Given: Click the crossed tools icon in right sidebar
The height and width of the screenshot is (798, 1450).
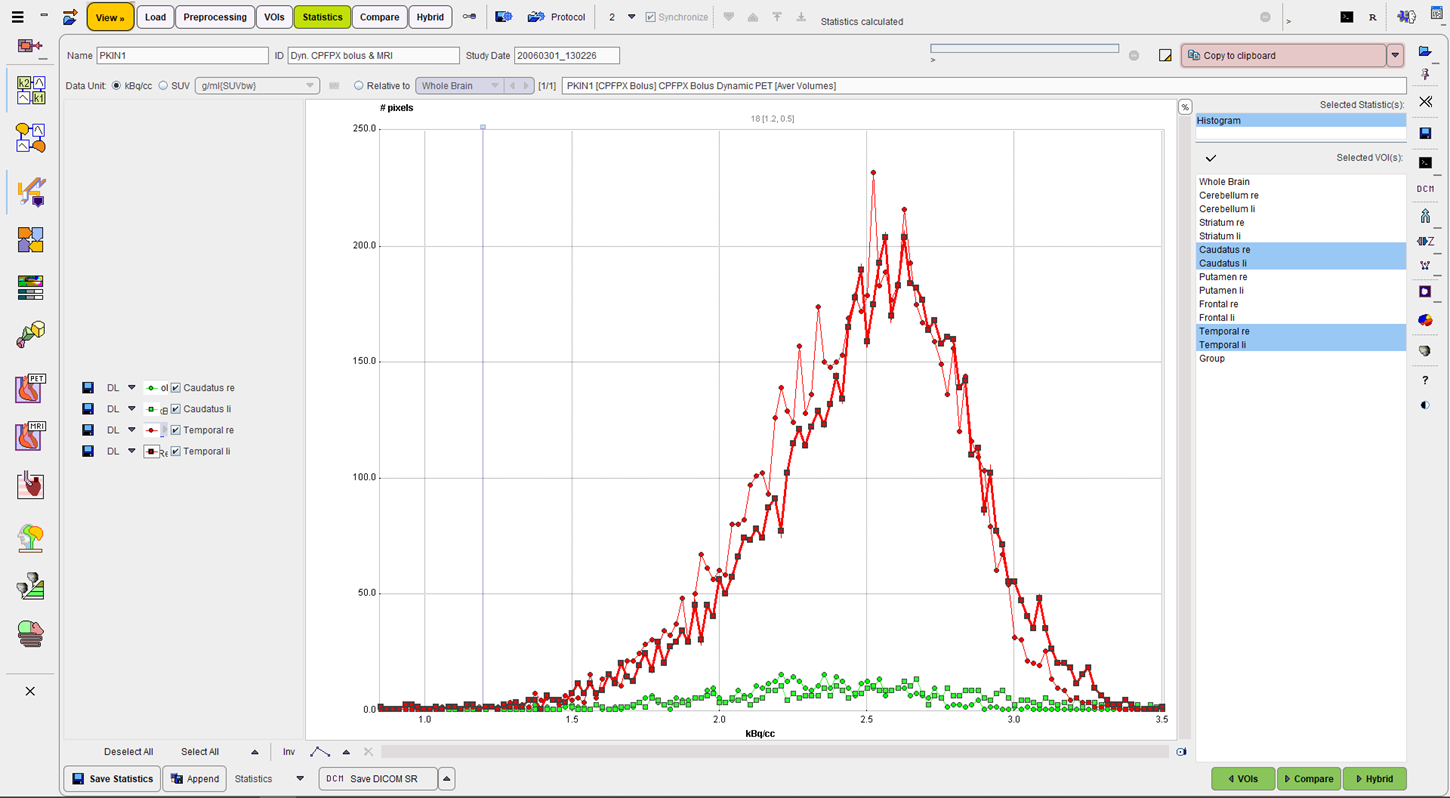Looking at the screenshot, I should (1425, 101).
